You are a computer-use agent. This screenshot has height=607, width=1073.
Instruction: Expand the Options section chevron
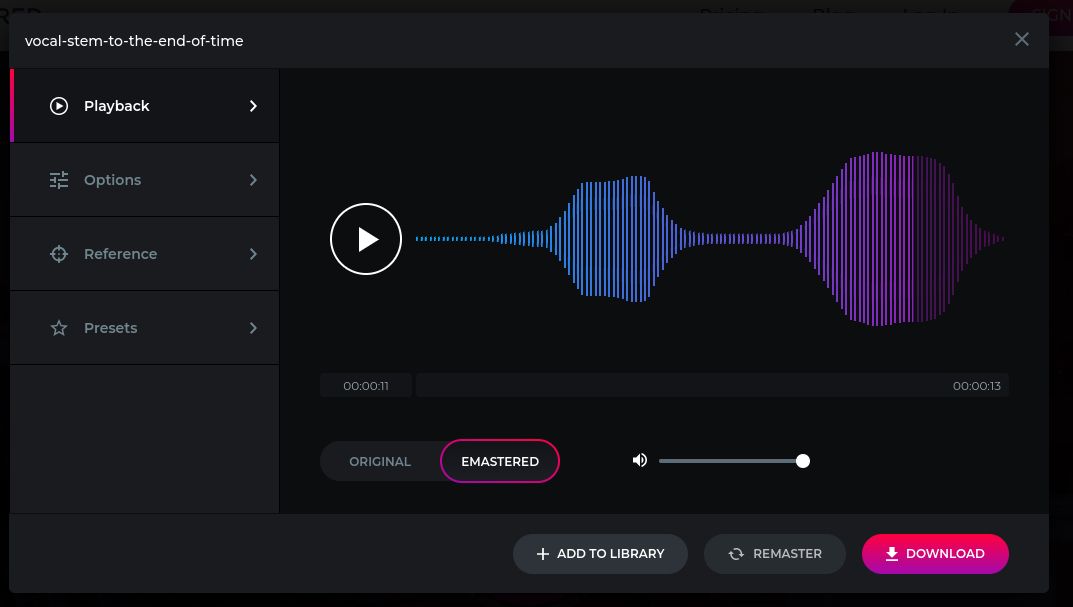(x=253, y=180)
